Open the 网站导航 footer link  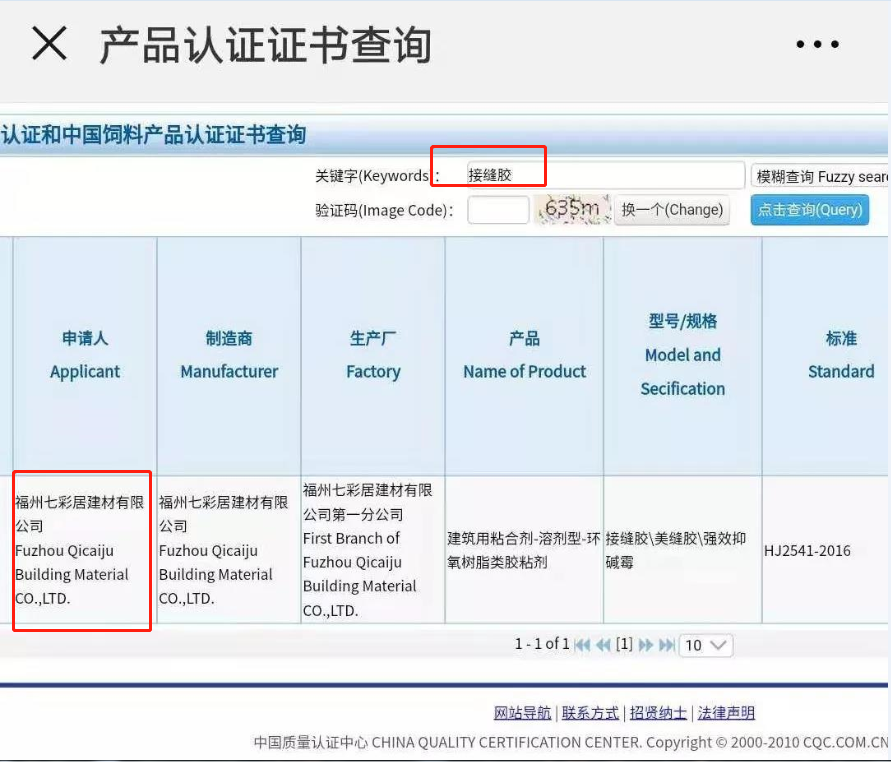(x=522, y=713)
